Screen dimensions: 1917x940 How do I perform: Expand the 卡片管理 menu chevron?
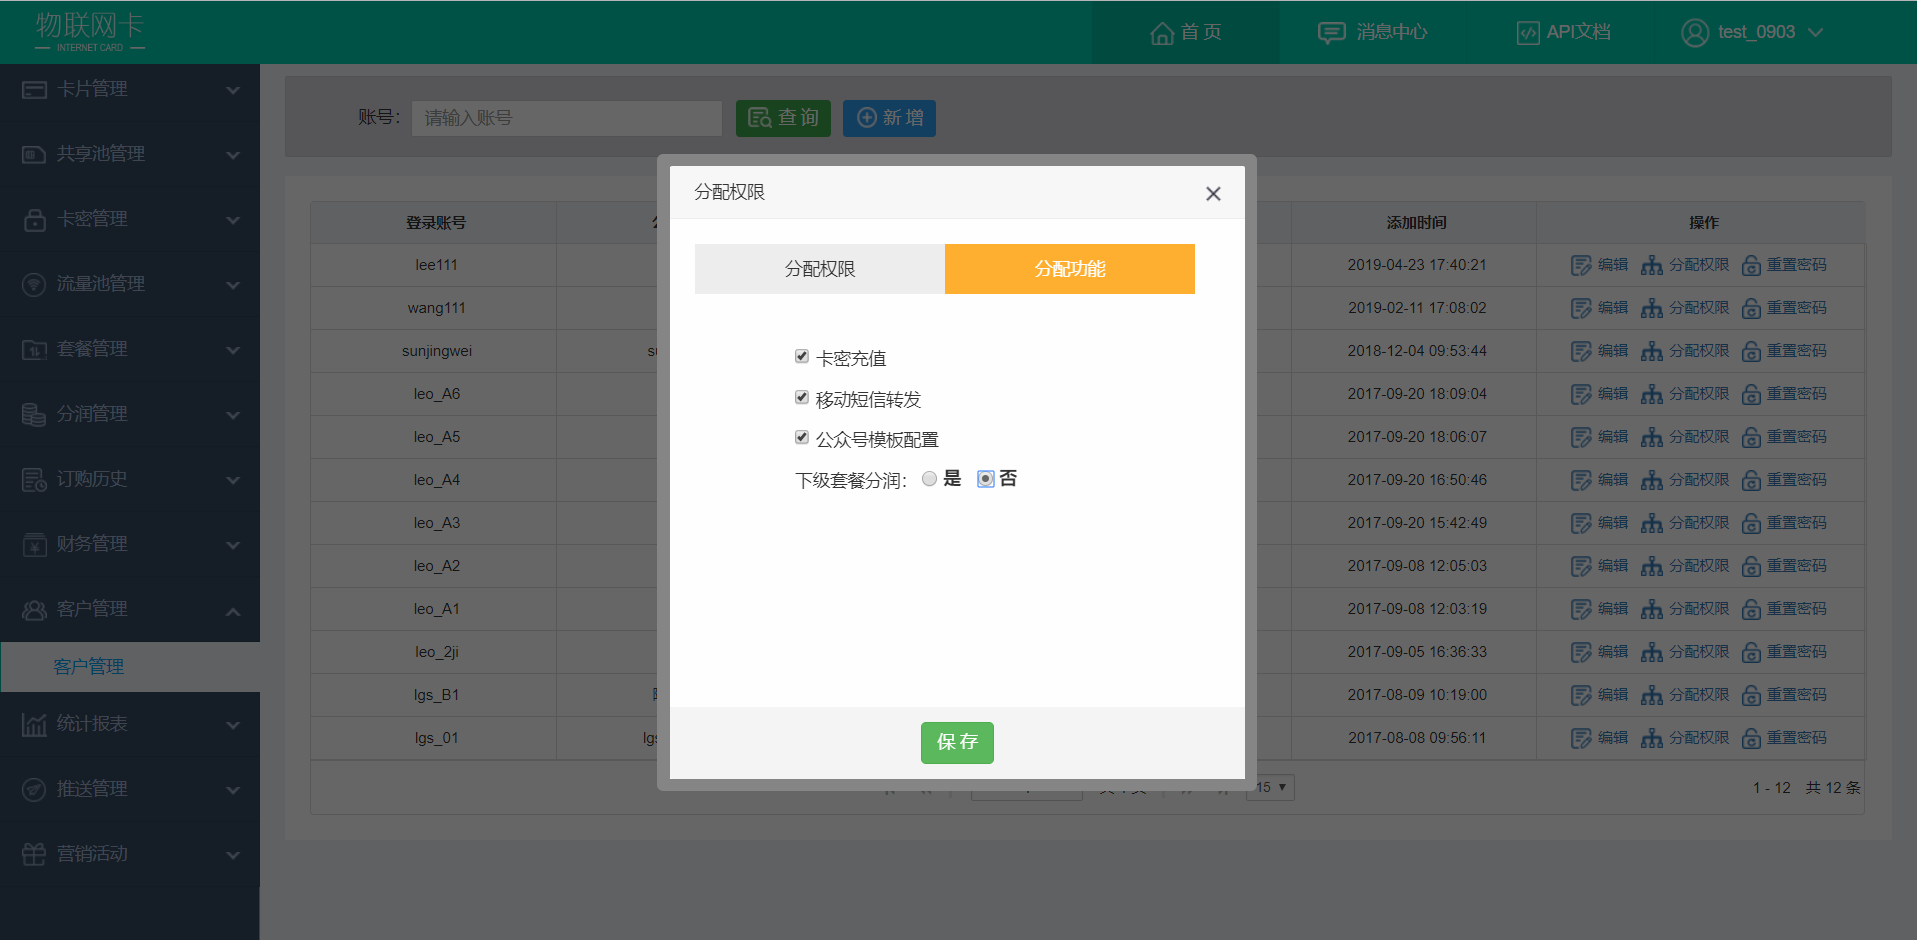click(x=233, y=91)
